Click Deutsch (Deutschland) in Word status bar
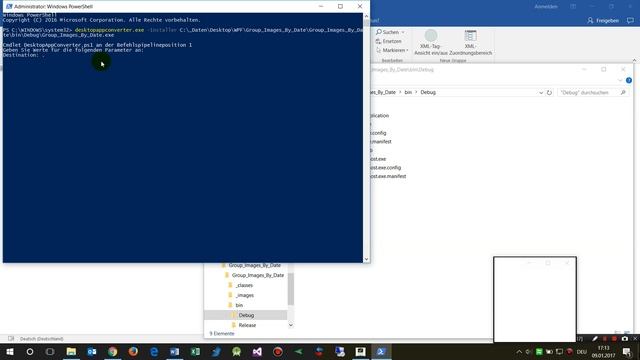Image resolution: width=640 pixels, height=360 pixels. tap(41, 339)
